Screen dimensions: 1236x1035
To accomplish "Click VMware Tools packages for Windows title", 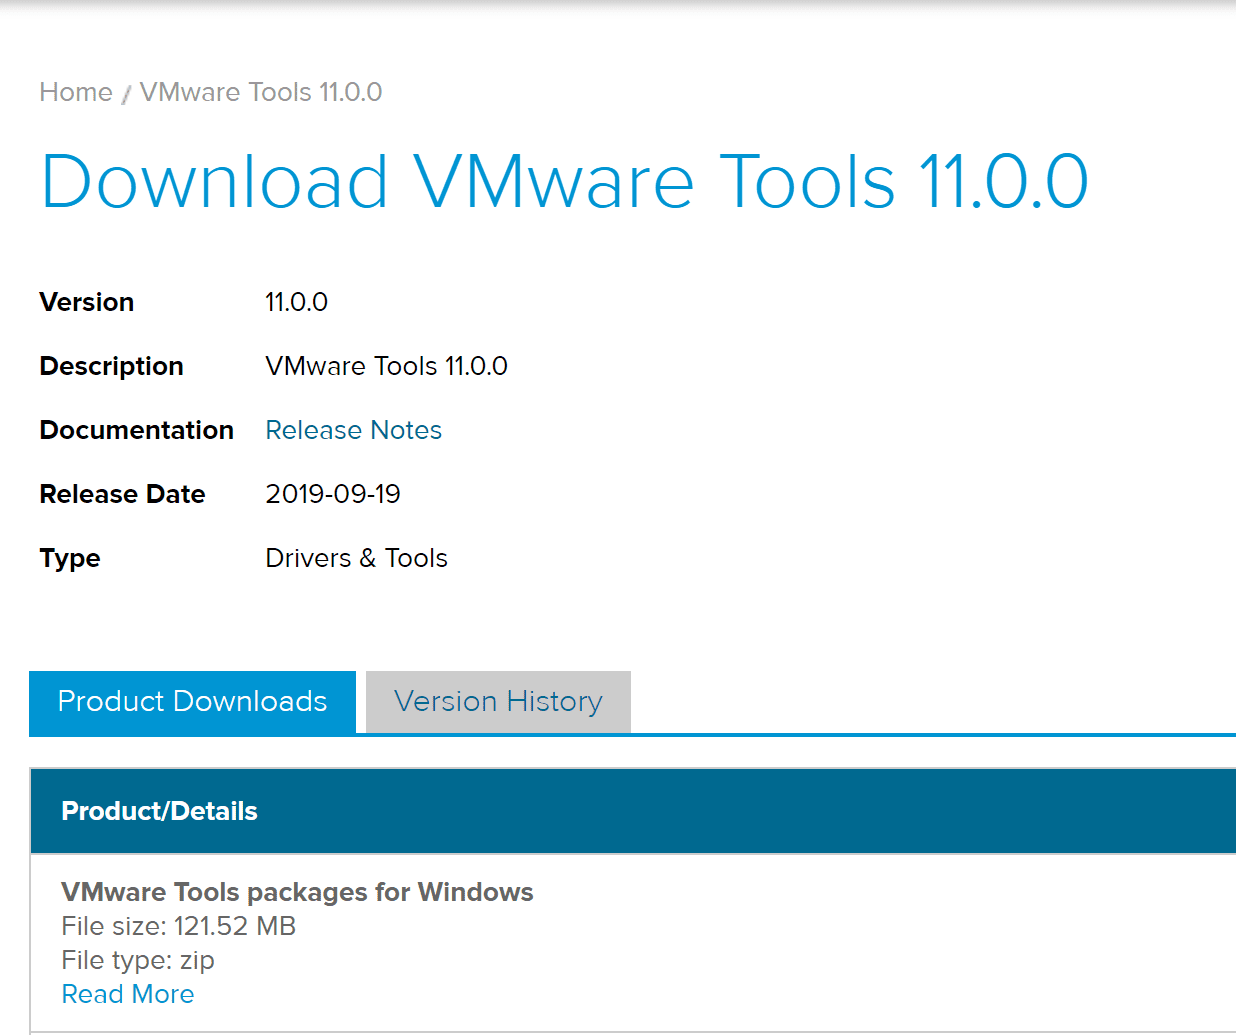I will [297, 892].
